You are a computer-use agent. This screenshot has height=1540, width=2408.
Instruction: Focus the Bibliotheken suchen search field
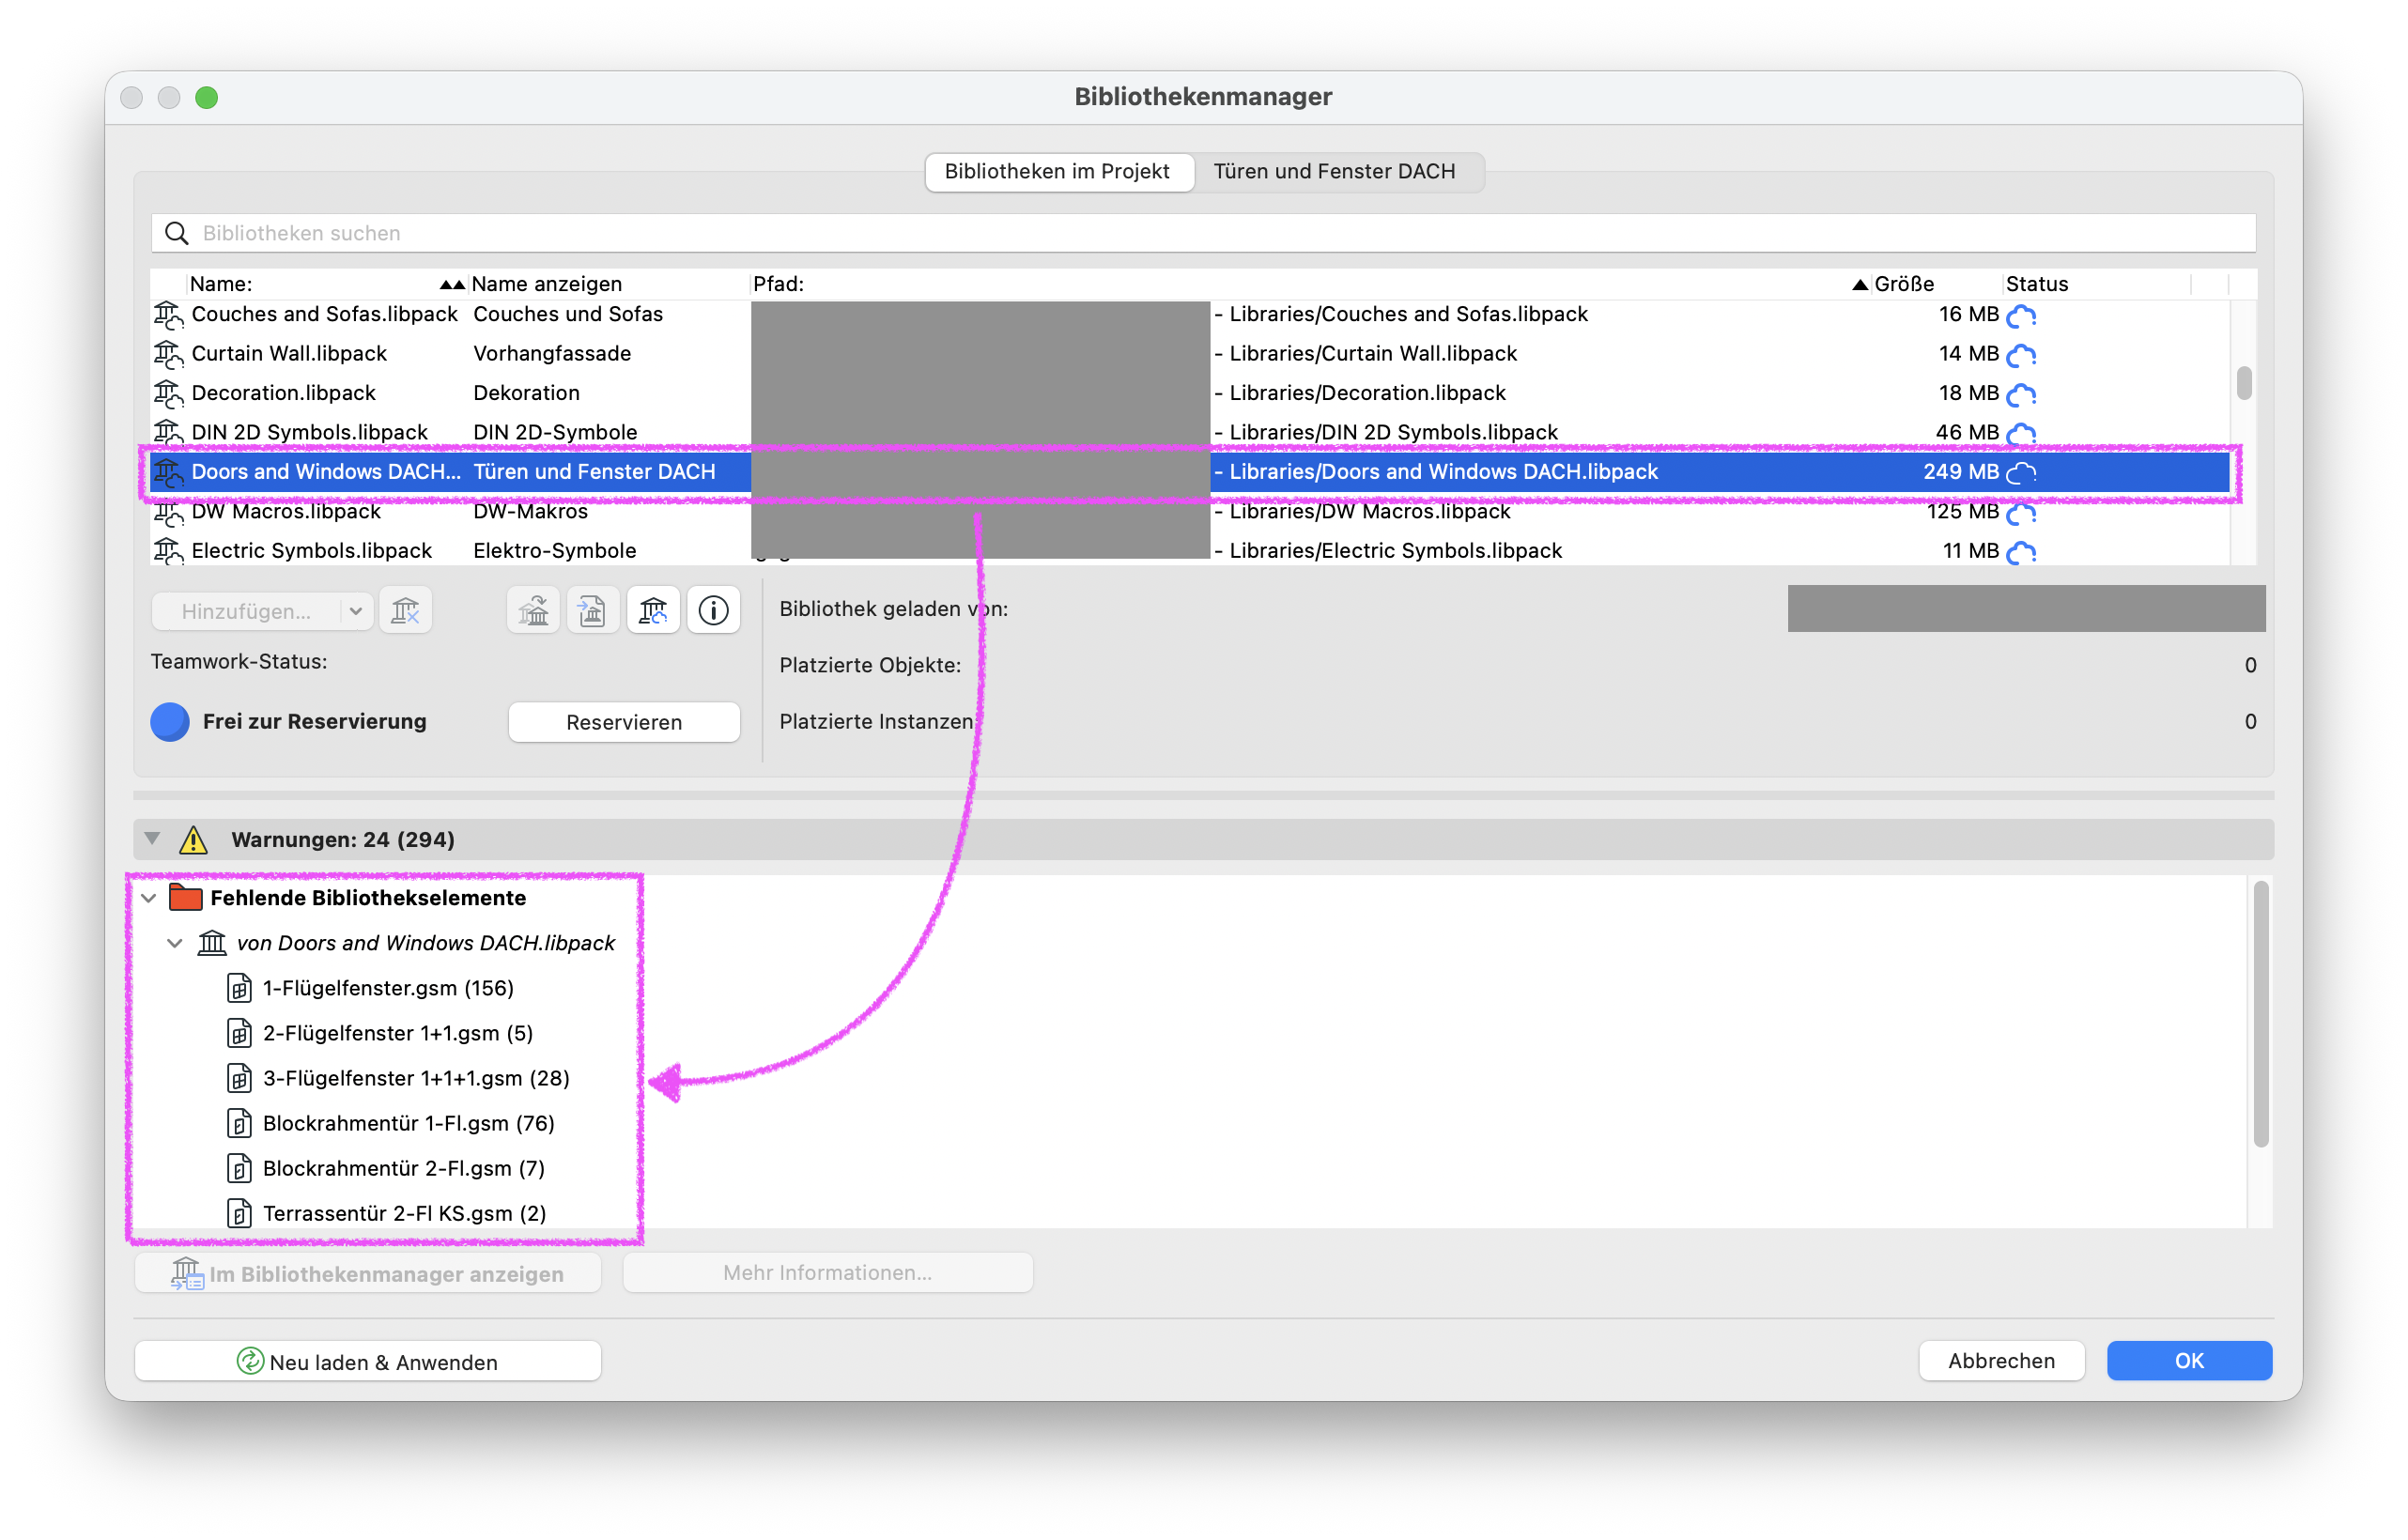pos(1203,233)
